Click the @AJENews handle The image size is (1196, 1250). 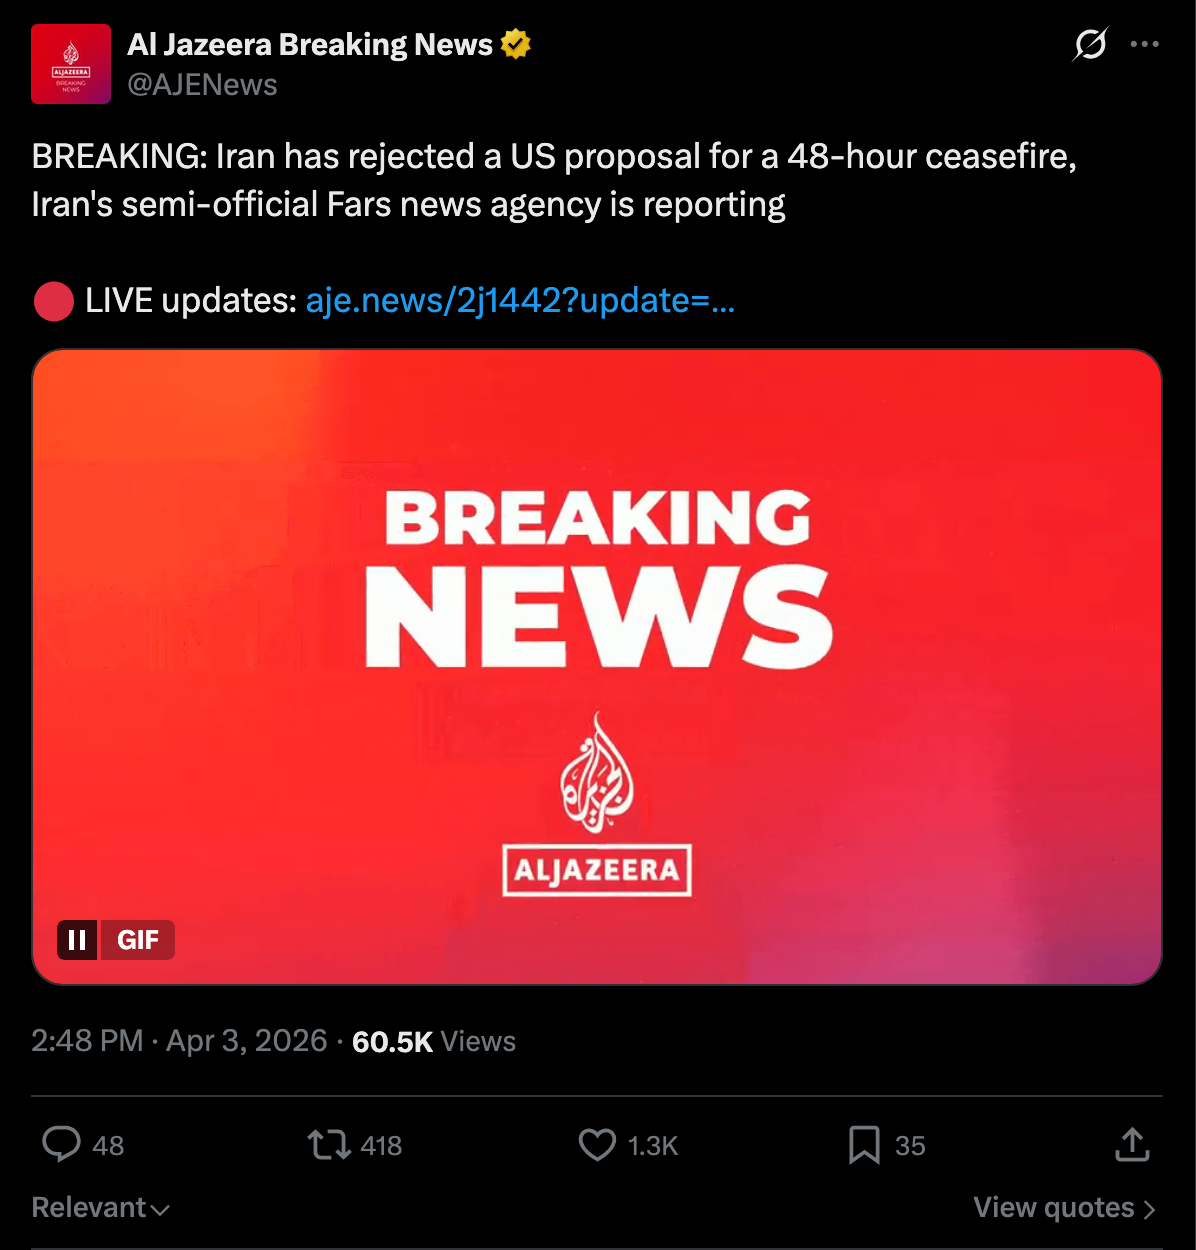point(202,85)
